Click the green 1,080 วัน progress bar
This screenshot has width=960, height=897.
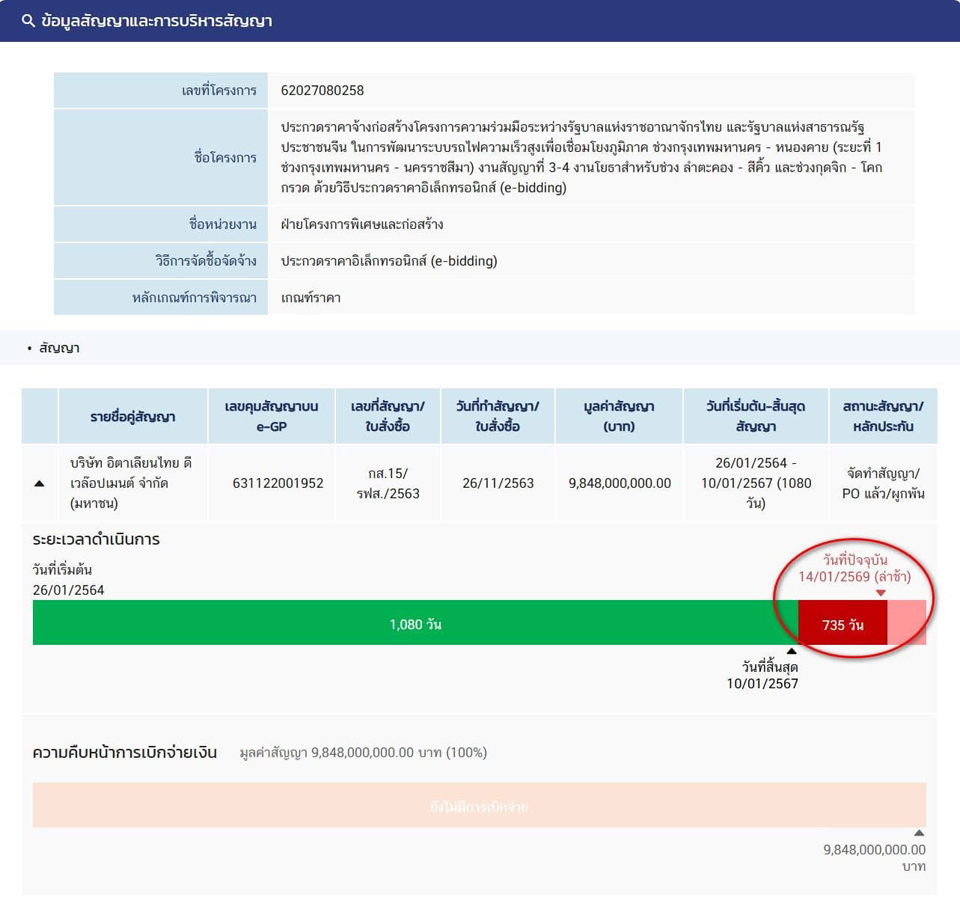click(415, 624)
